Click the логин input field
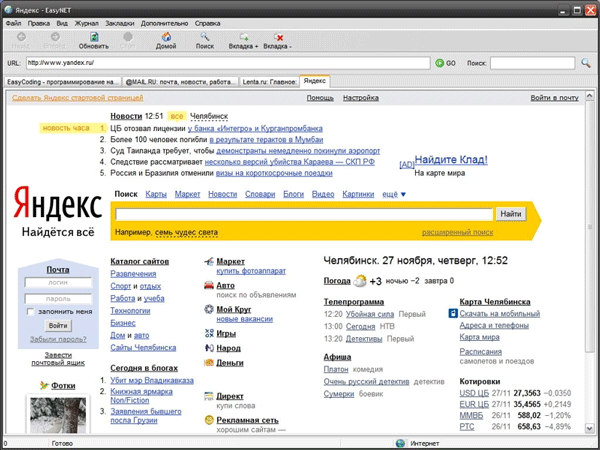The height and width of the screenshot is (450, 600). (x=58, y=282)
